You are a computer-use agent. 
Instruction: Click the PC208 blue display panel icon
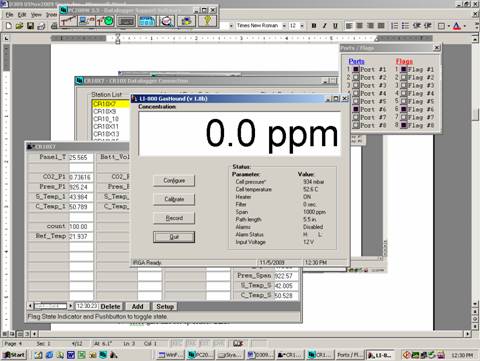point(147,21)
